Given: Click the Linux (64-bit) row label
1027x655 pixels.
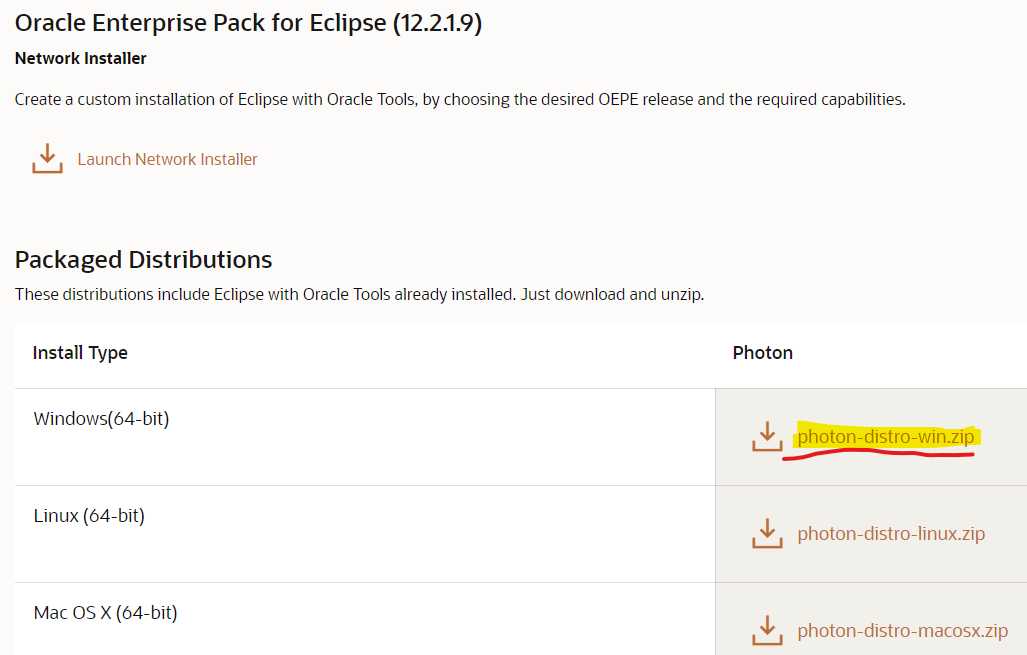Looking at the screenshot, I should click(x=89, y=515).
